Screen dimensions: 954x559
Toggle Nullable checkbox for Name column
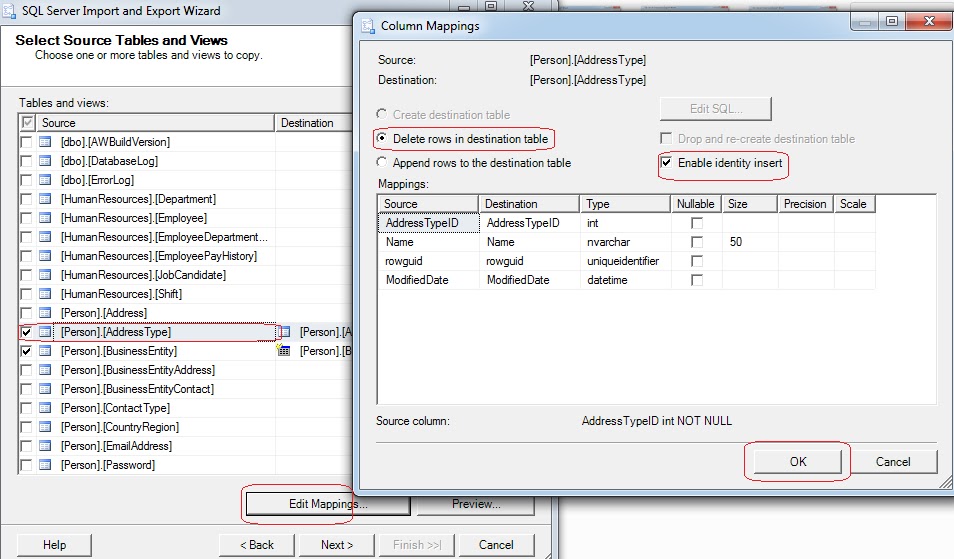pyautogui.click(x=697, y=242)
